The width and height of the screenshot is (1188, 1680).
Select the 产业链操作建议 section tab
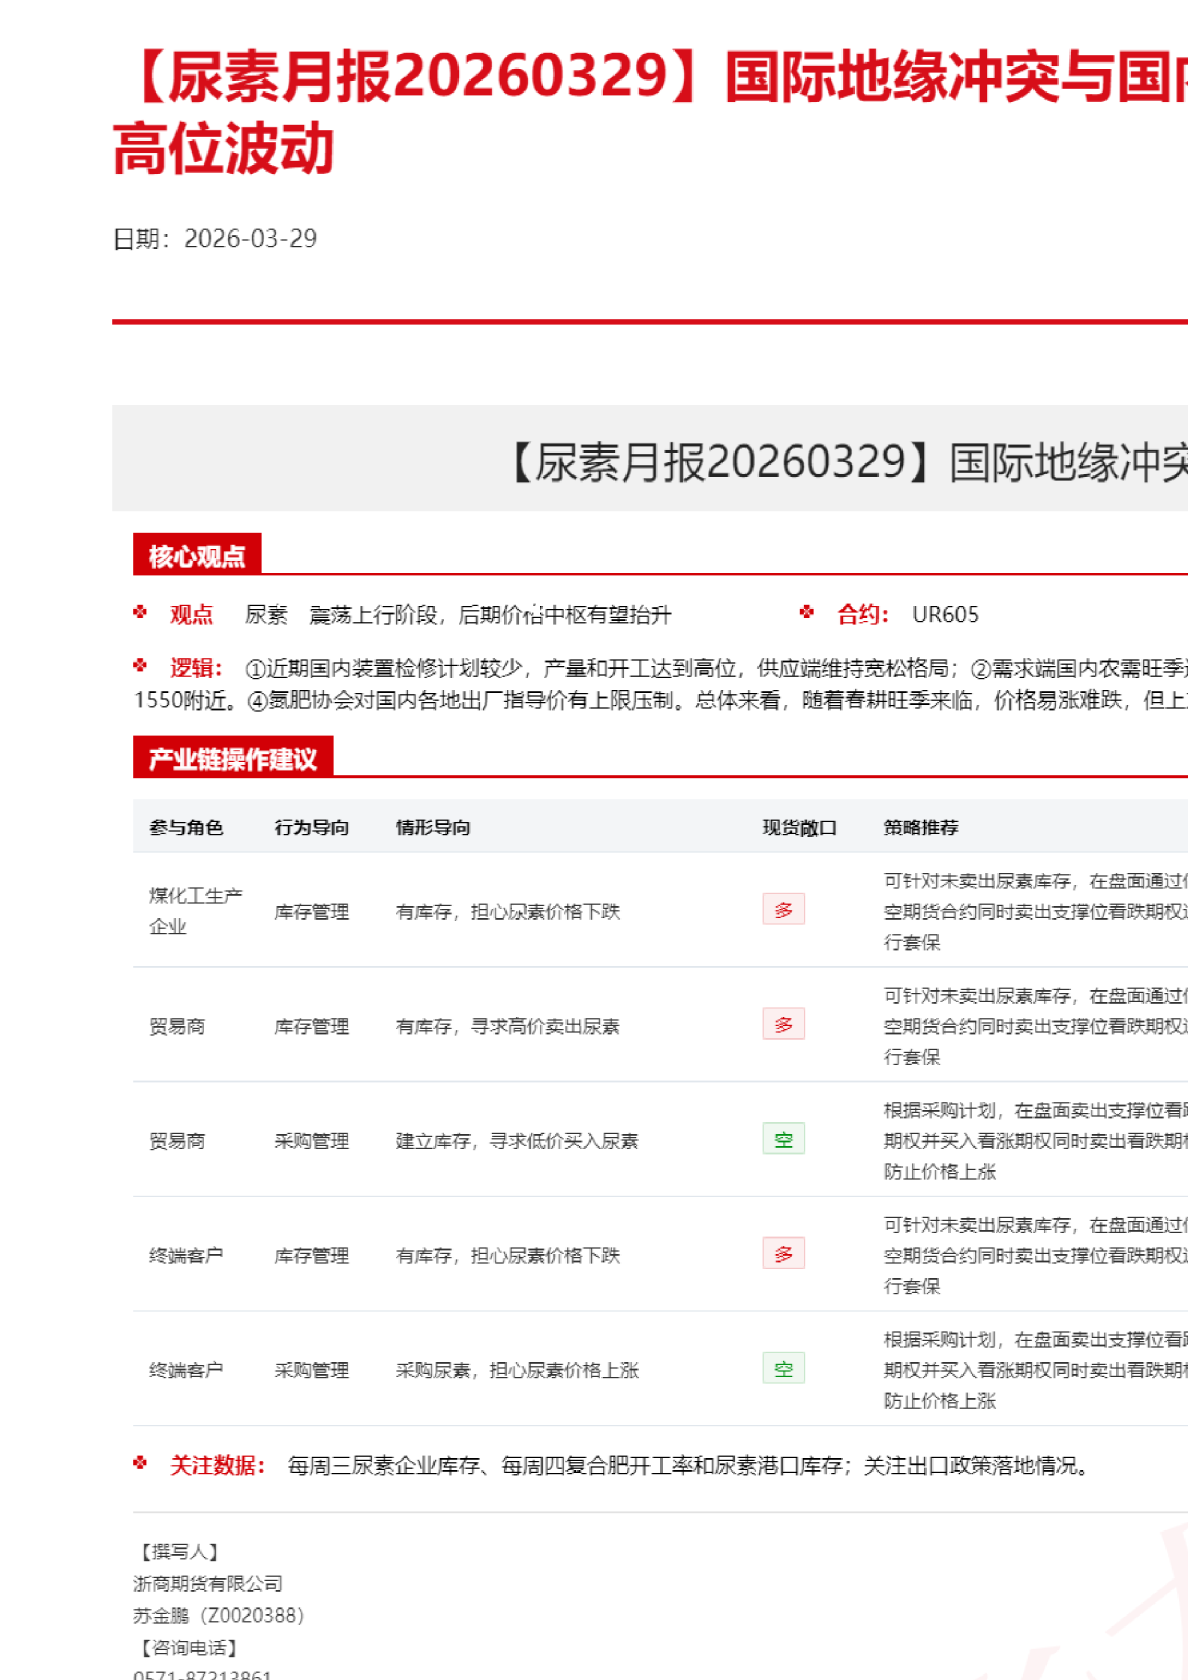(x=233, y=758)
